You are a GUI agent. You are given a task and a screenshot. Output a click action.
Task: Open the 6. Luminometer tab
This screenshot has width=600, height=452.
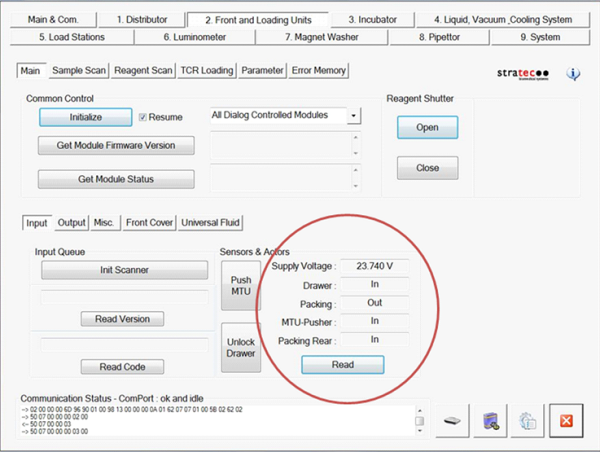pyautogui.click(x=194, y=37)
